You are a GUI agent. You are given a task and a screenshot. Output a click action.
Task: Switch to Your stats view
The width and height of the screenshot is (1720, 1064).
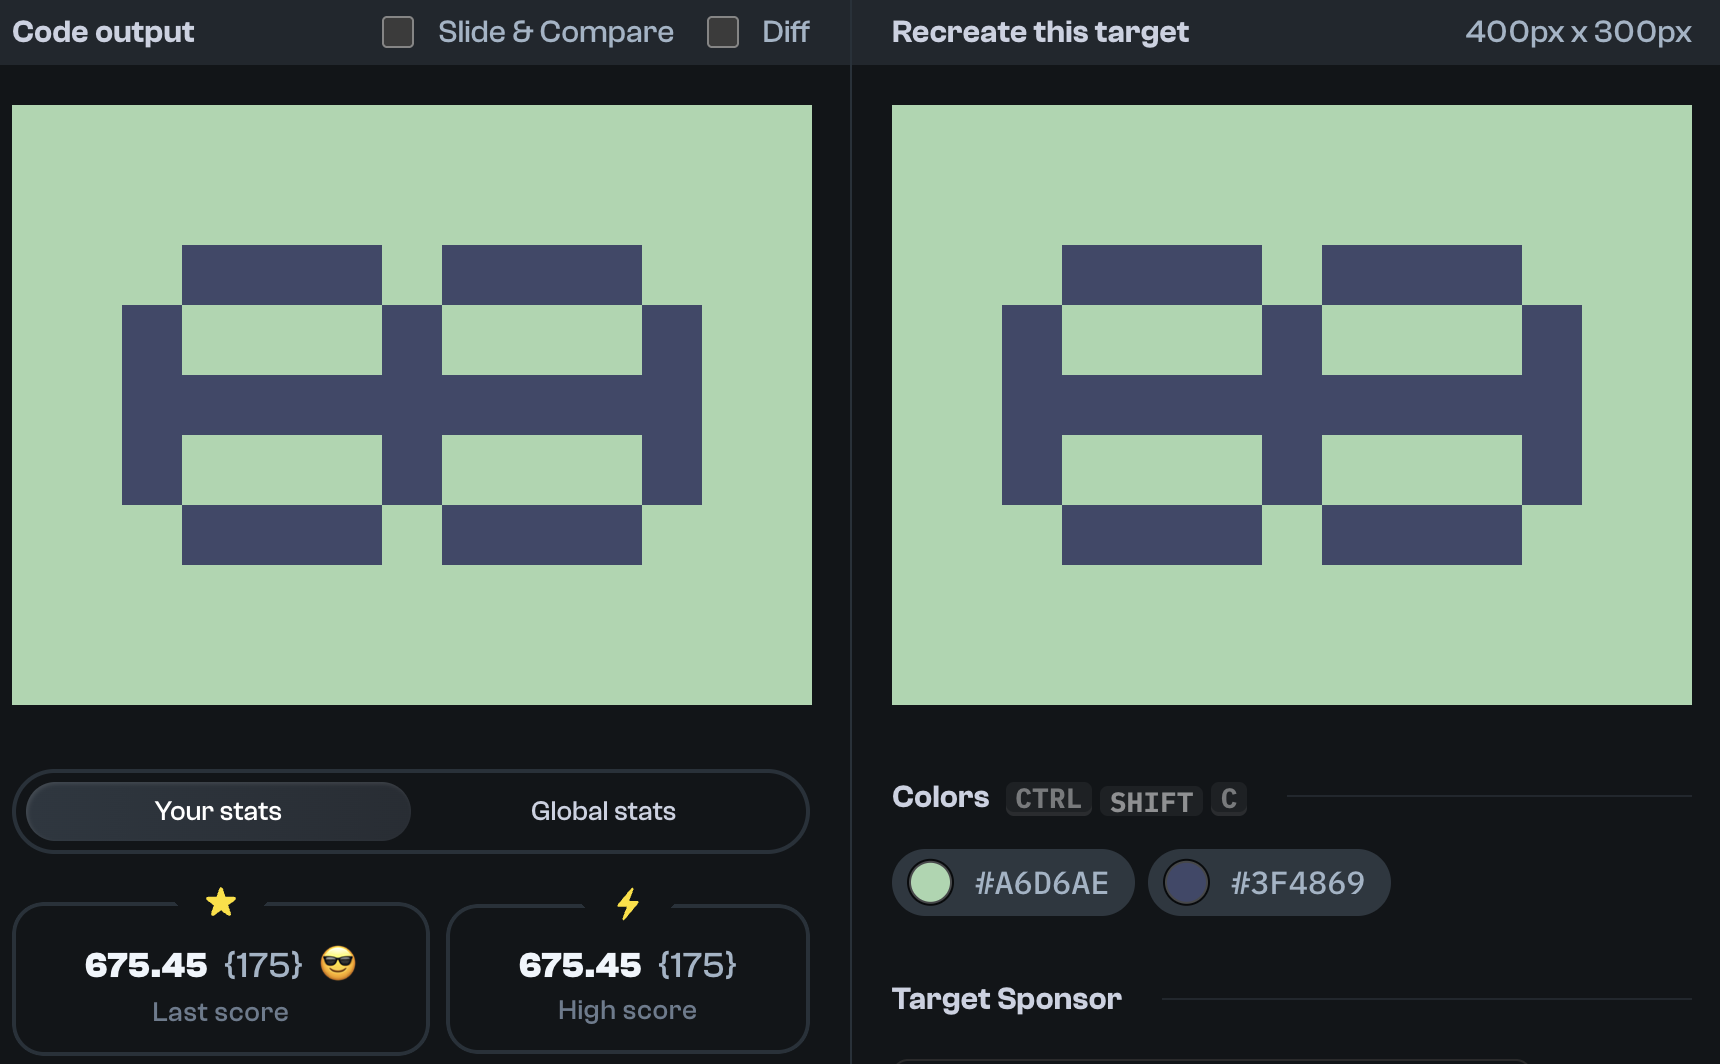217,811
